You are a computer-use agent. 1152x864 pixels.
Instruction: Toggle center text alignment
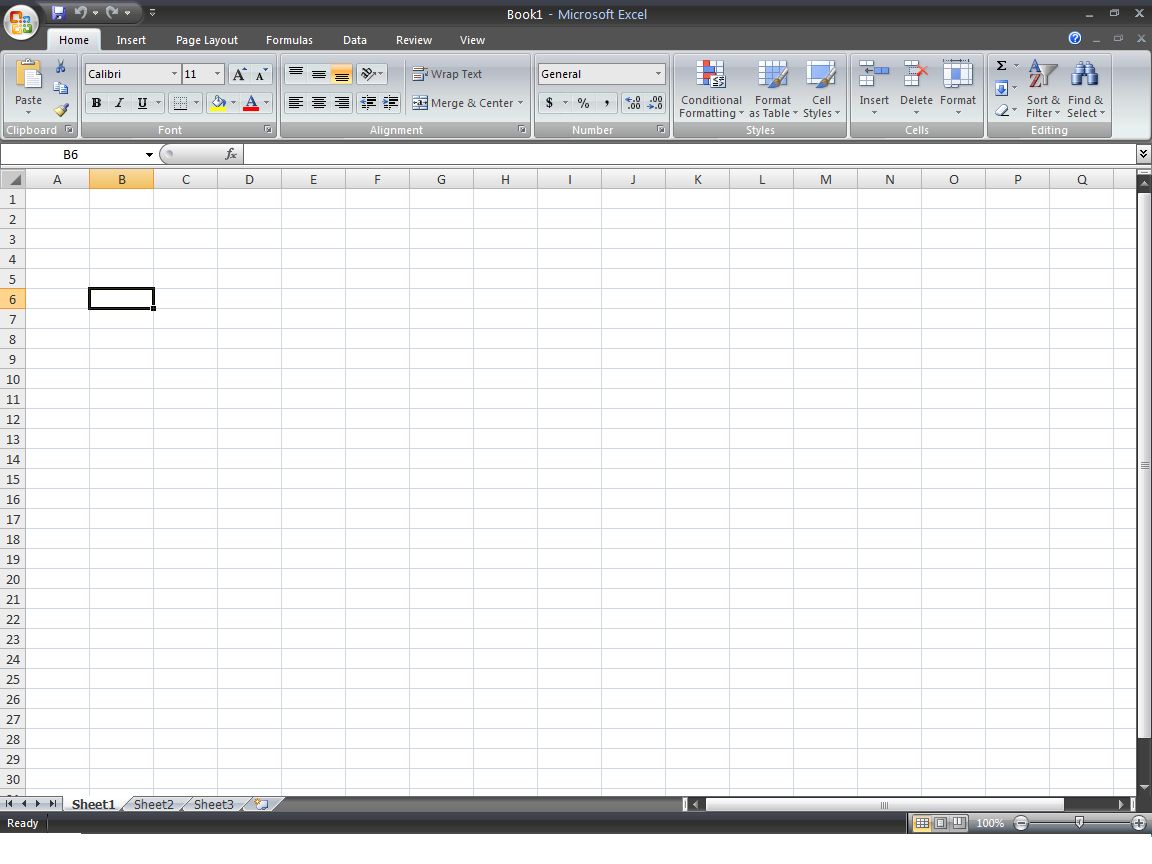tap(318, 103)
